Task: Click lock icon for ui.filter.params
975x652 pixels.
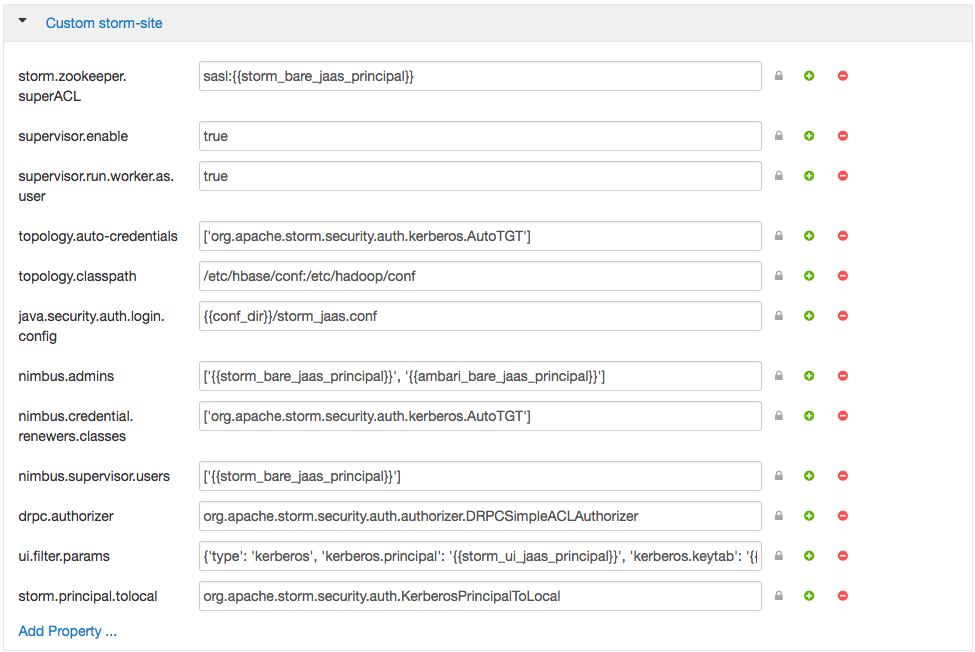Action: (x=778, y=556)
